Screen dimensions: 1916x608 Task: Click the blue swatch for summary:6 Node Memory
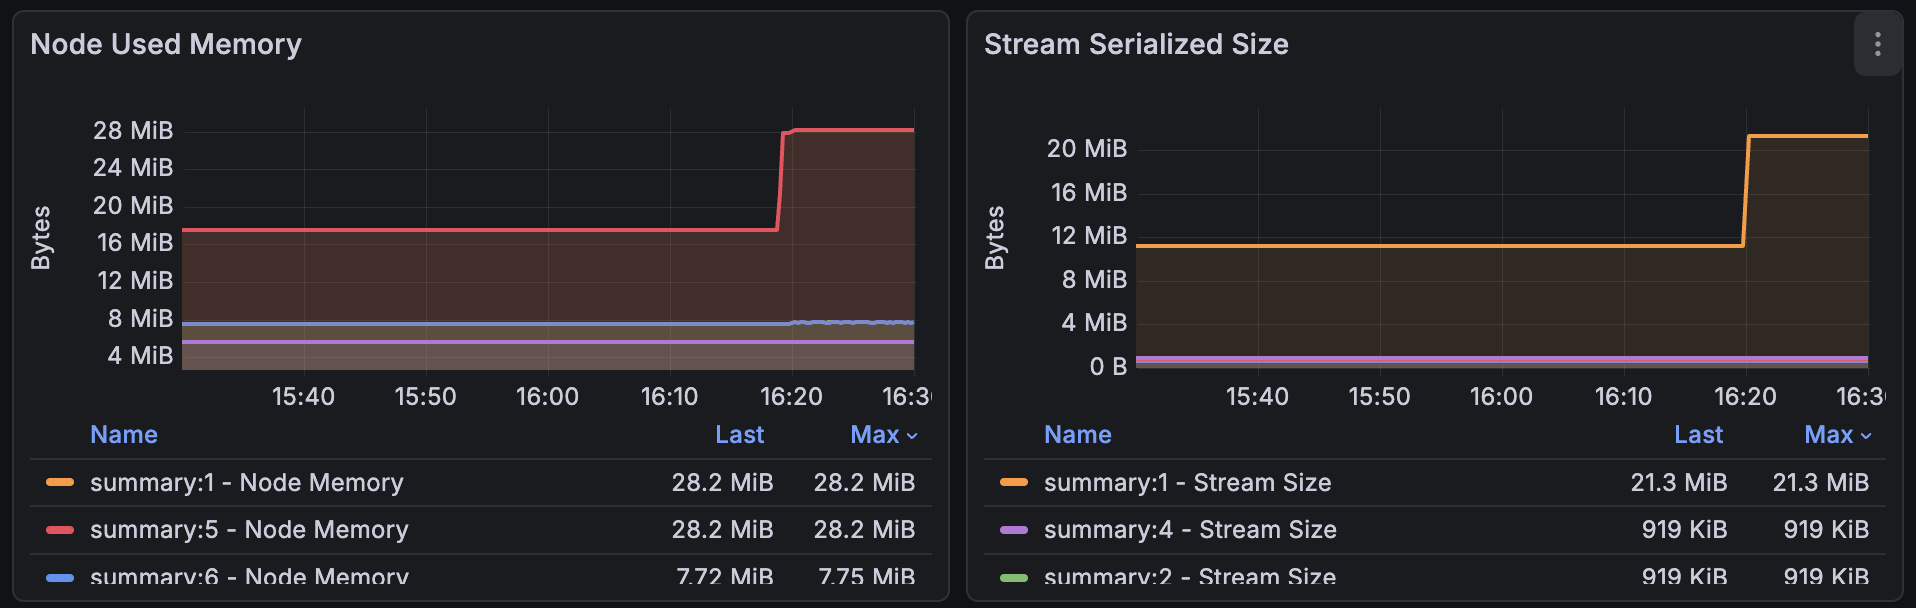(x=60, y=577)
